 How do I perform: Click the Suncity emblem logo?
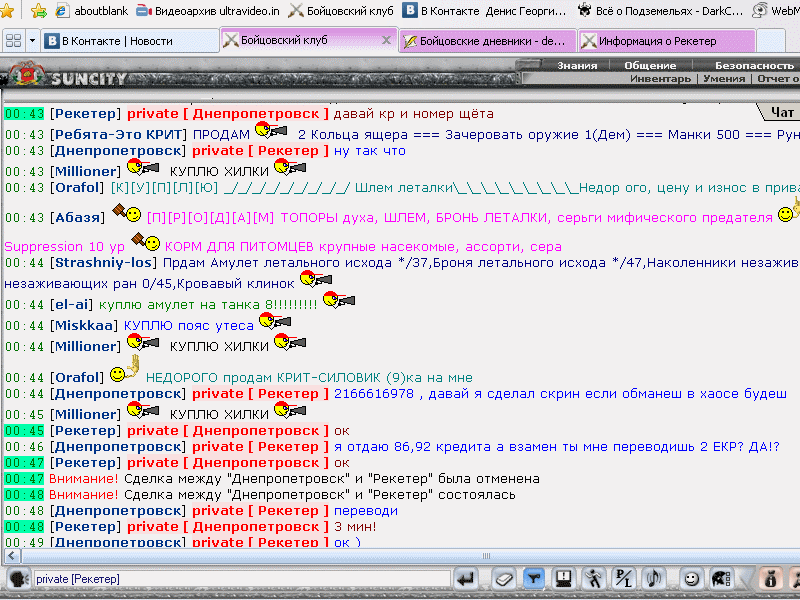27,74
